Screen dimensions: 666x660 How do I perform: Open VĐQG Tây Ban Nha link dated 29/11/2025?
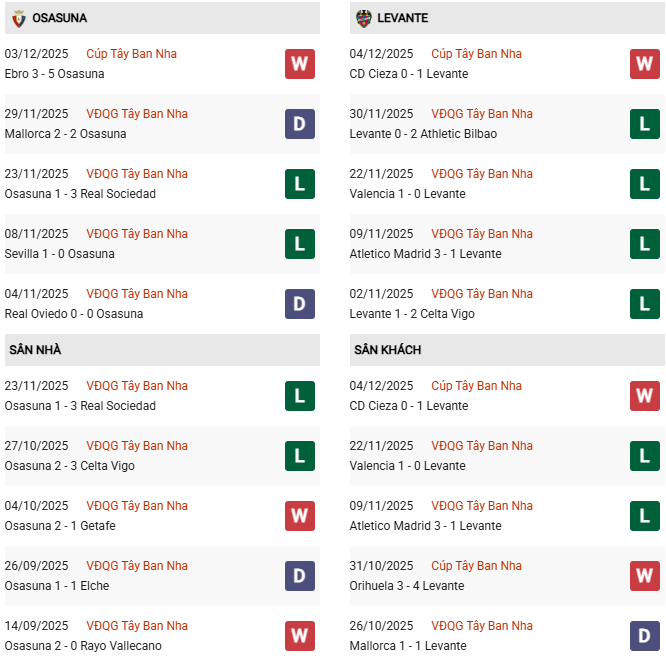point(137,114)
